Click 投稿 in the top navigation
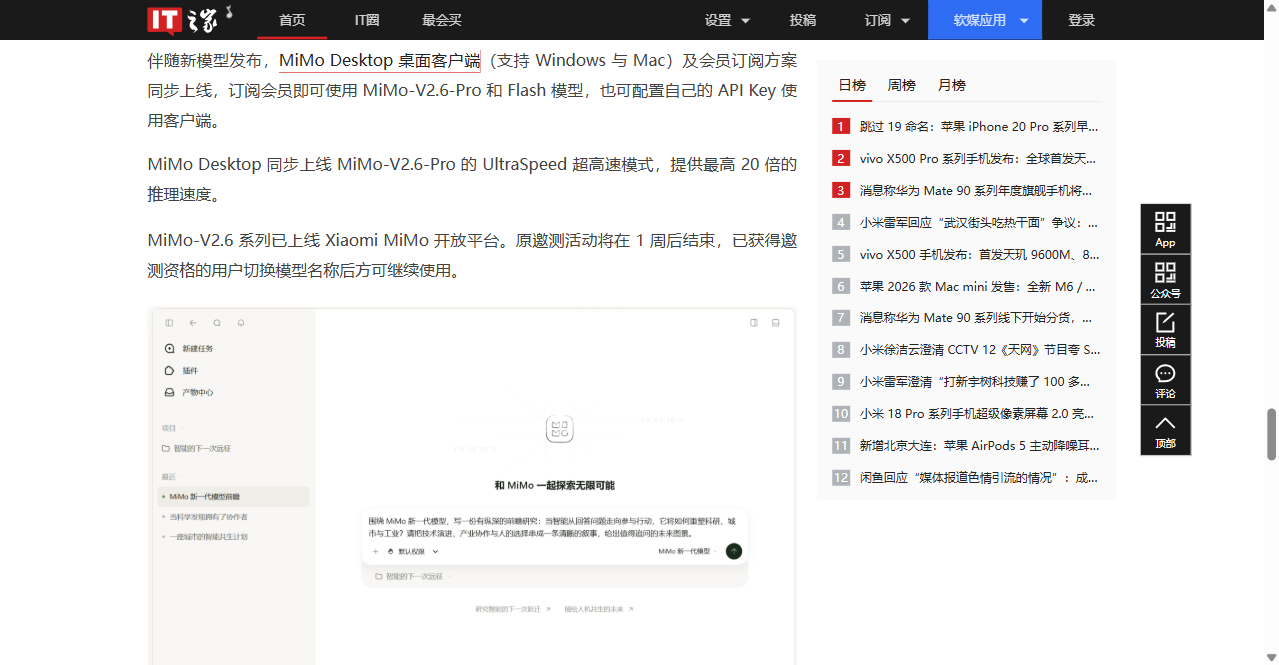Viewport: 1279px width, 665px height. coord(803,20)
